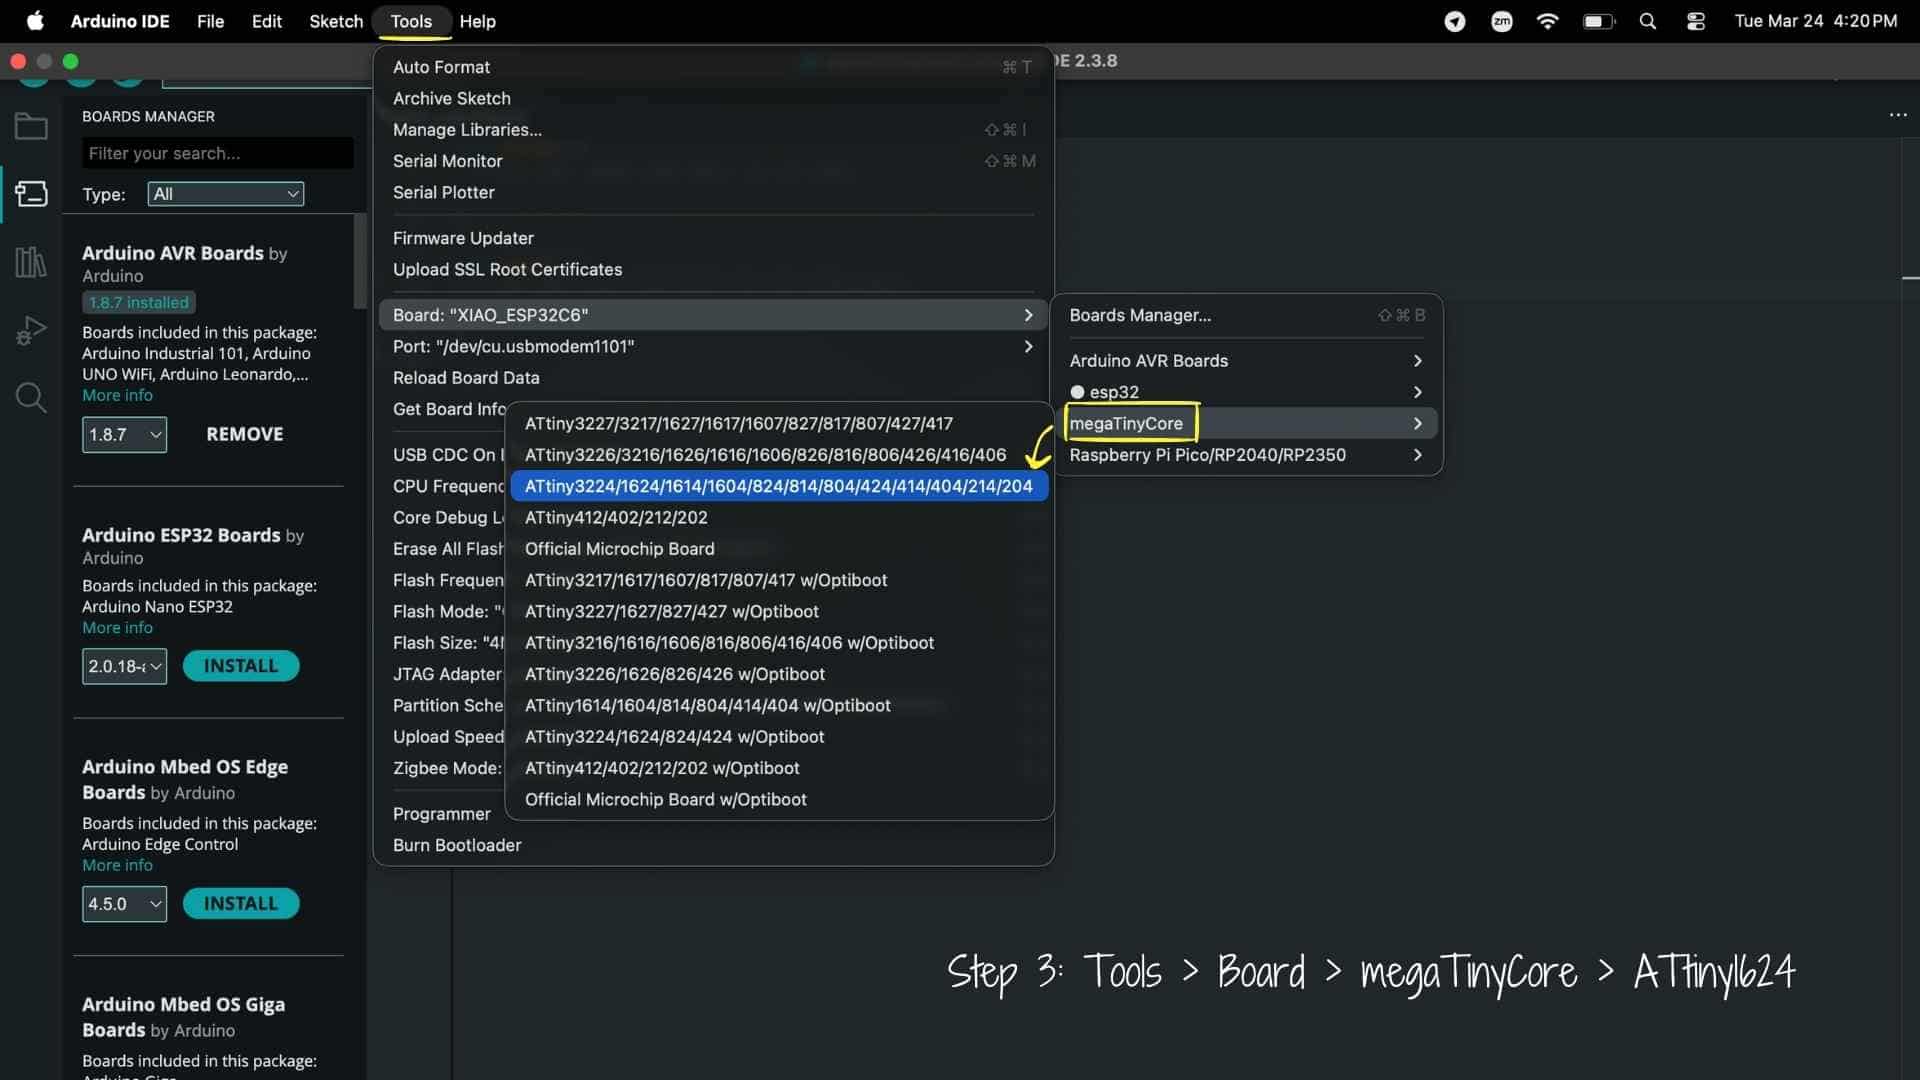The image size is (1920, 1080).
Task: Open More info link under AVR Boards
Action: pos(117,396)
